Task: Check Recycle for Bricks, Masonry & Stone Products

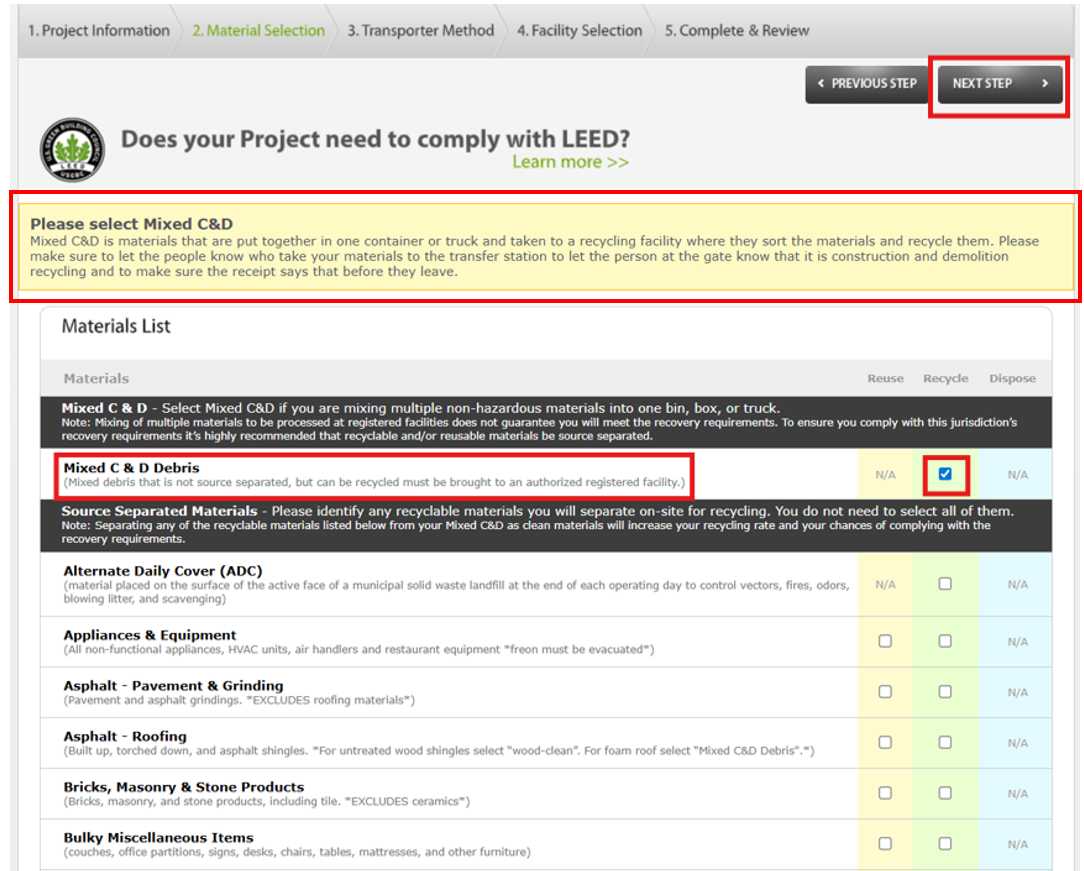Action: coord(945,793)
